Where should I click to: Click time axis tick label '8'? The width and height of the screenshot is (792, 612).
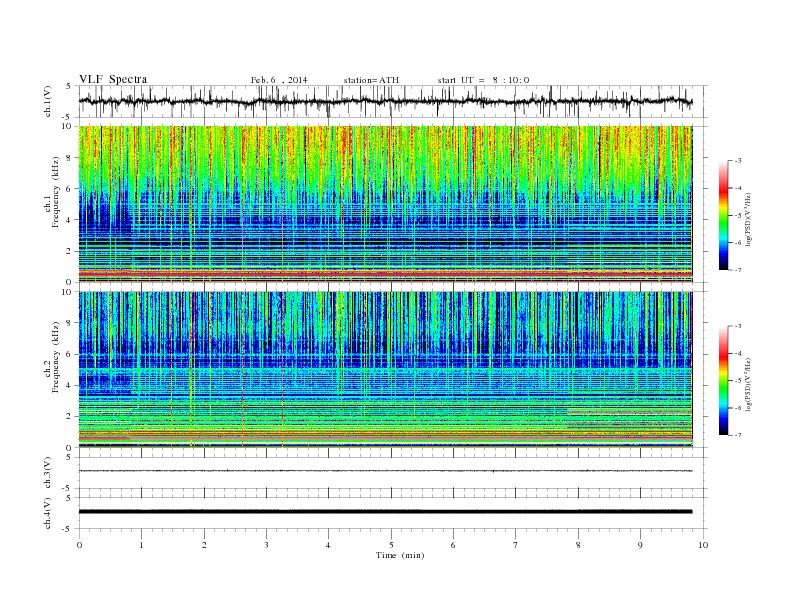tap(578, 545)
